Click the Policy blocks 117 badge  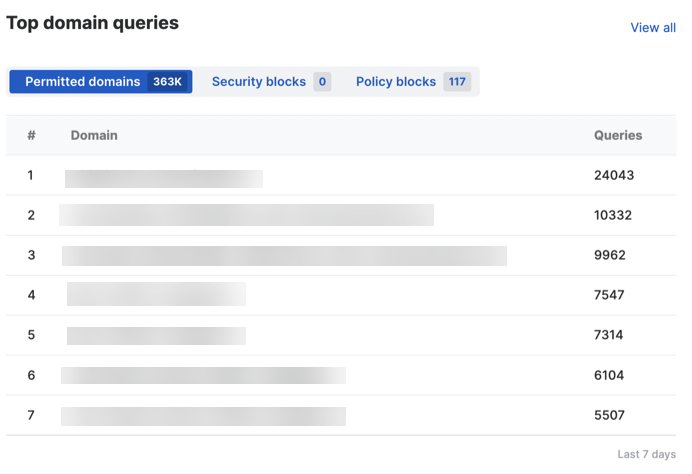[x=457, y=82]
